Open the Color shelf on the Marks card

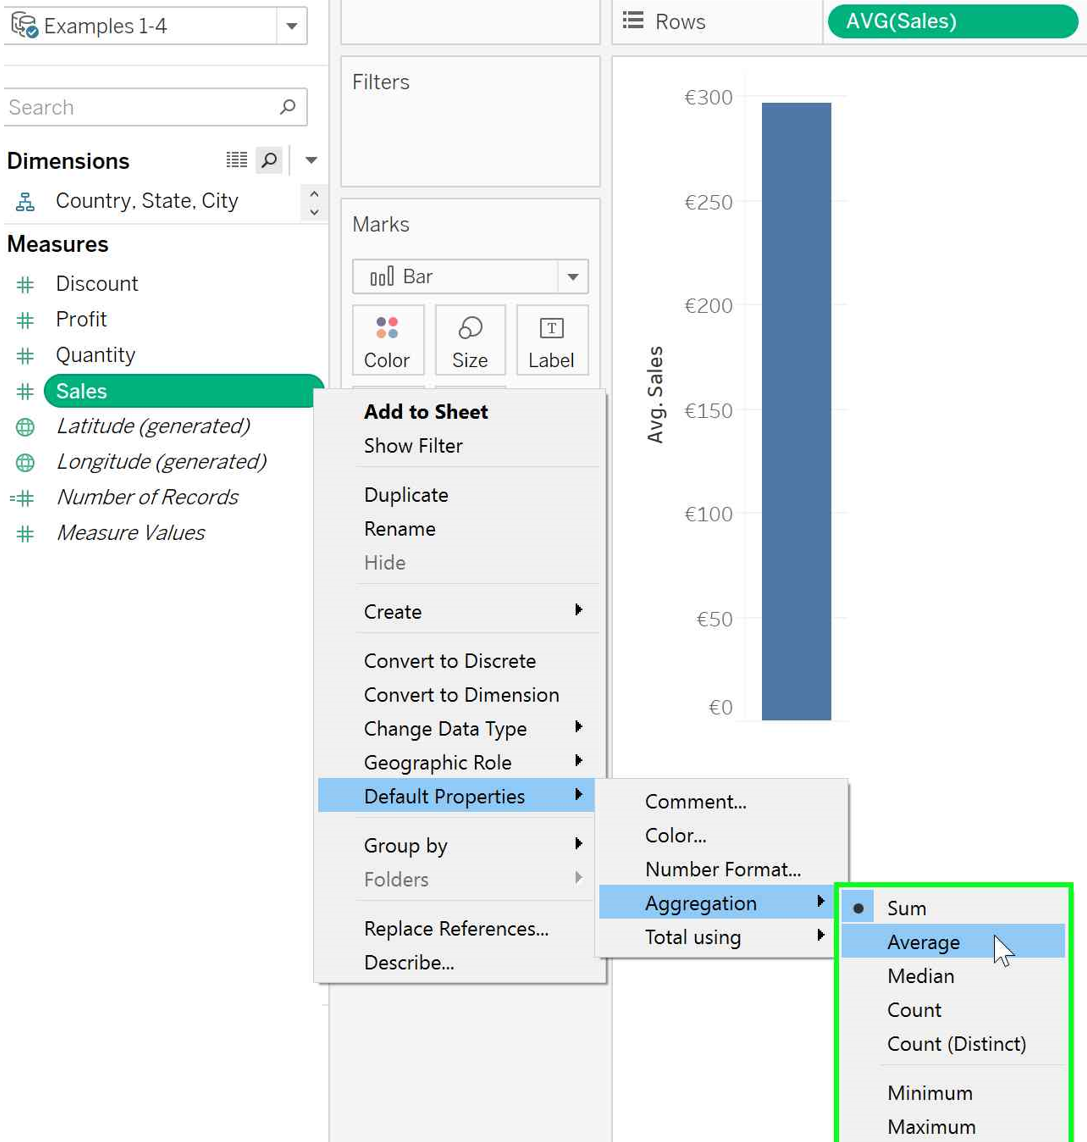pyautogui.click(x=388, y=340)
